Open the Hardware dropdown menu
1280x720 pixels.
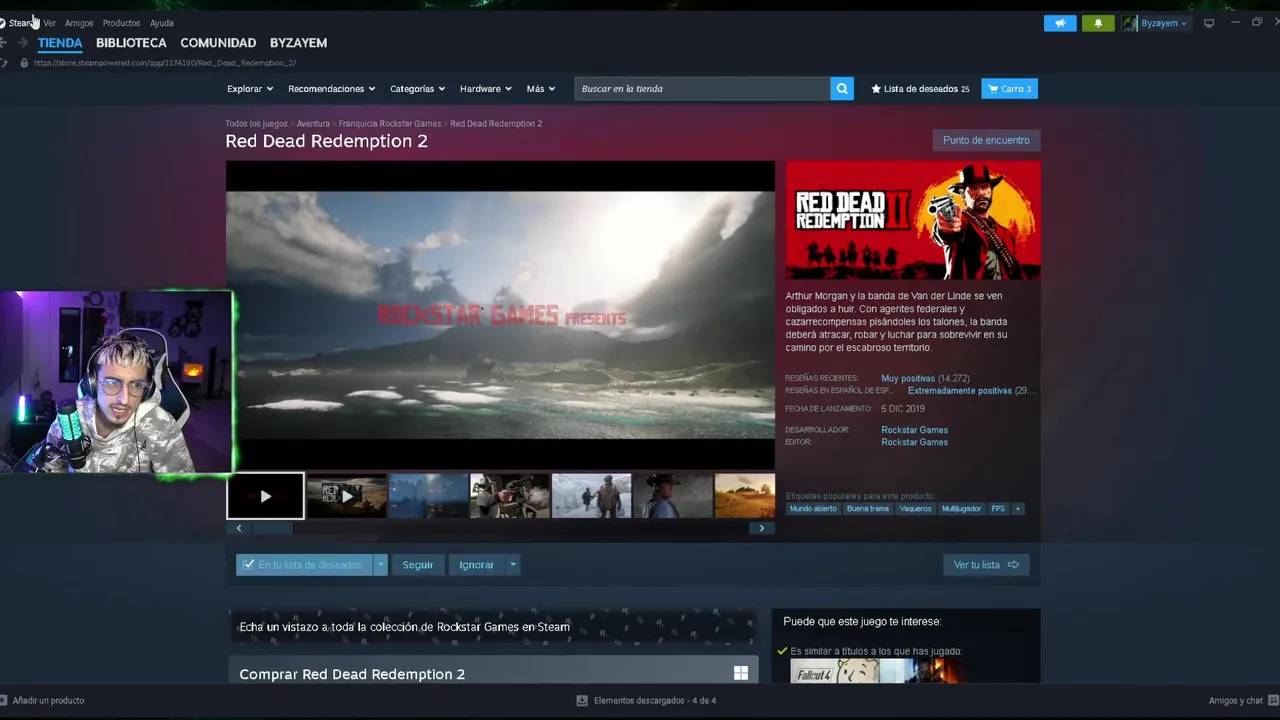point(485,89)
